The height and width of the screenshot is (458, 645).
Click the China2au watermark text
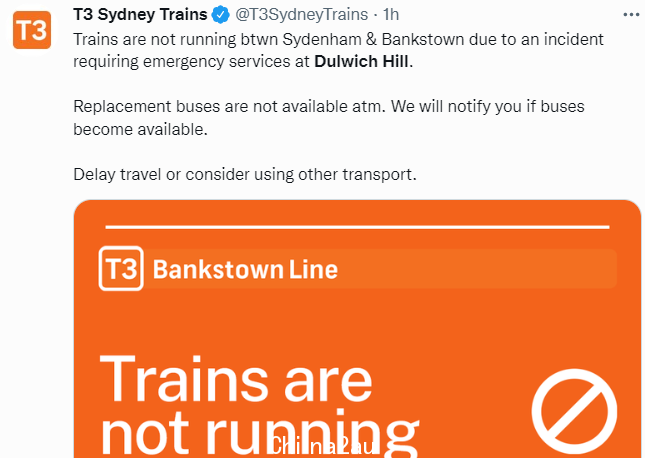point(321,446)
